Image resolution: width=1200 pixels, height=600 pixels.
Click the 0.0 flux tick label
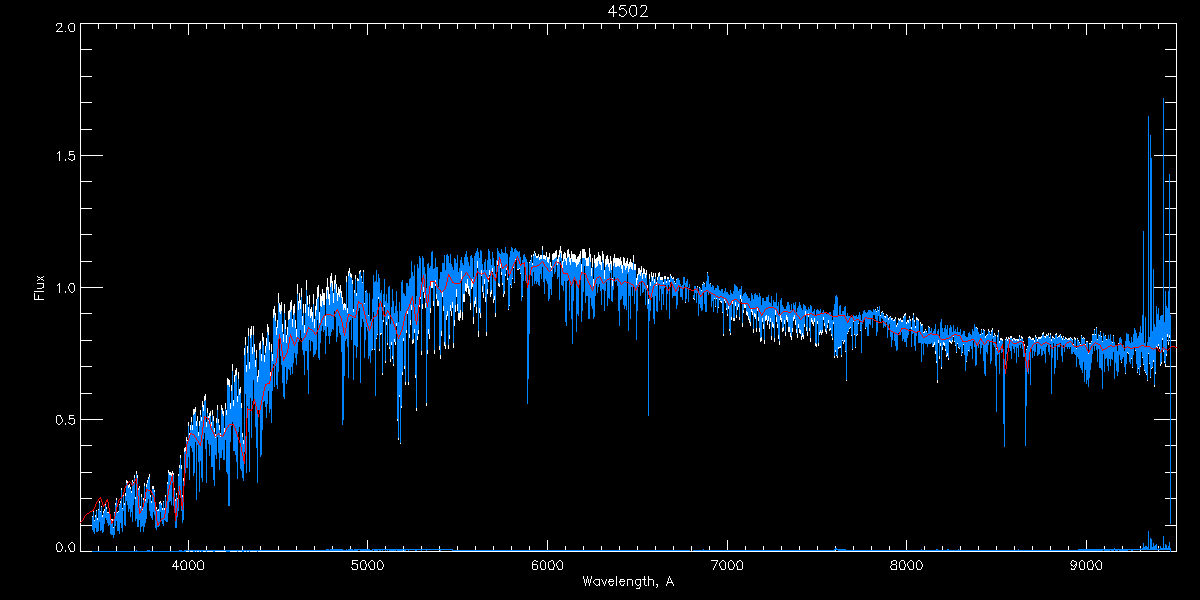pos(65,547)
